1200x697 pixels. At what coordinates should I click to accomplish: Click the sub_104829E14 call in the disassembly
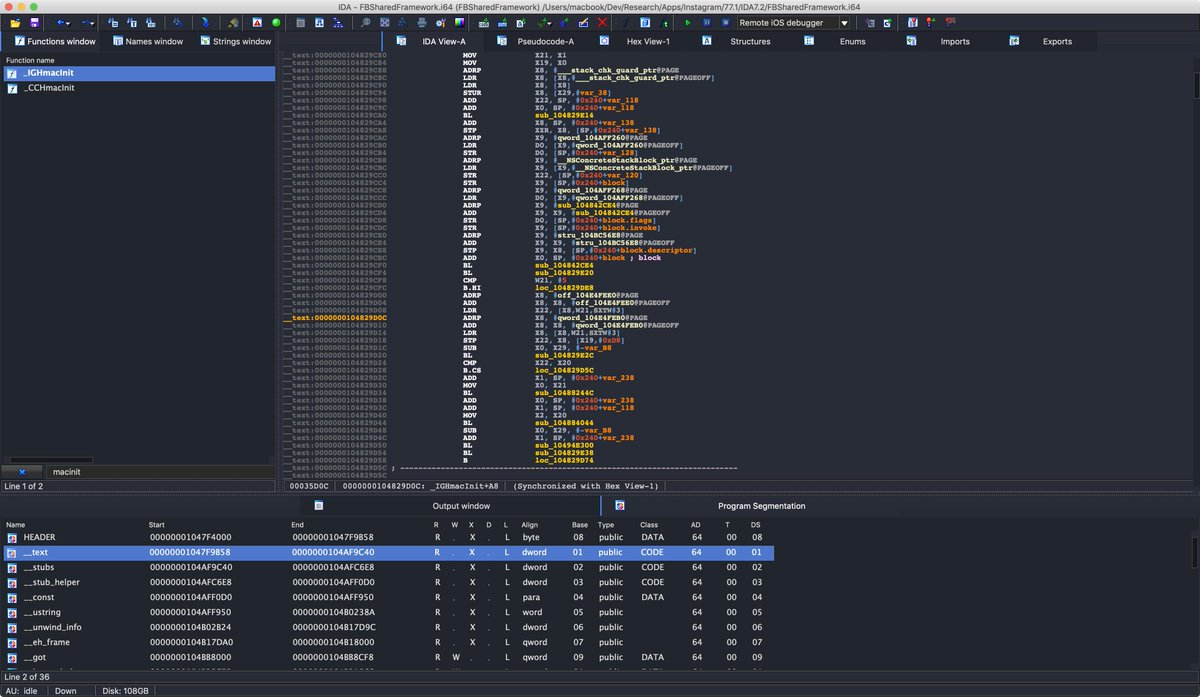pos(563,115)
